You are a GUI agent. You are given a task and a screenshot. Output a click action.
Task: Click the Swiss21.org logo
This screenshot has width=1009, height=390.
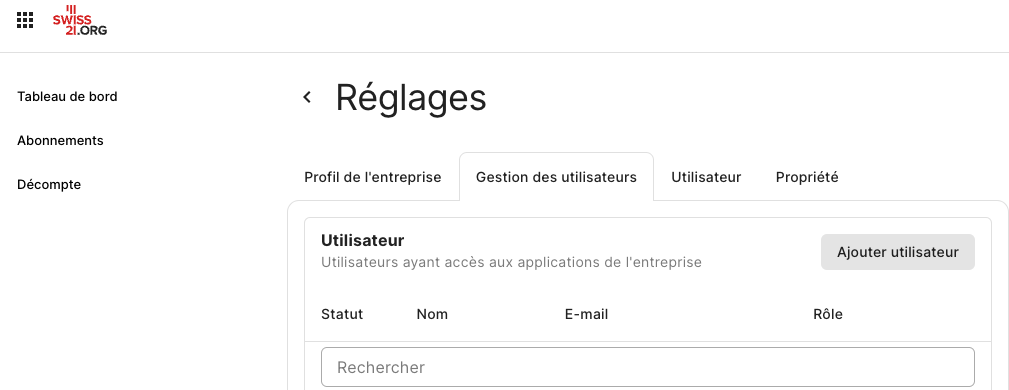click(x=80, y=21)
